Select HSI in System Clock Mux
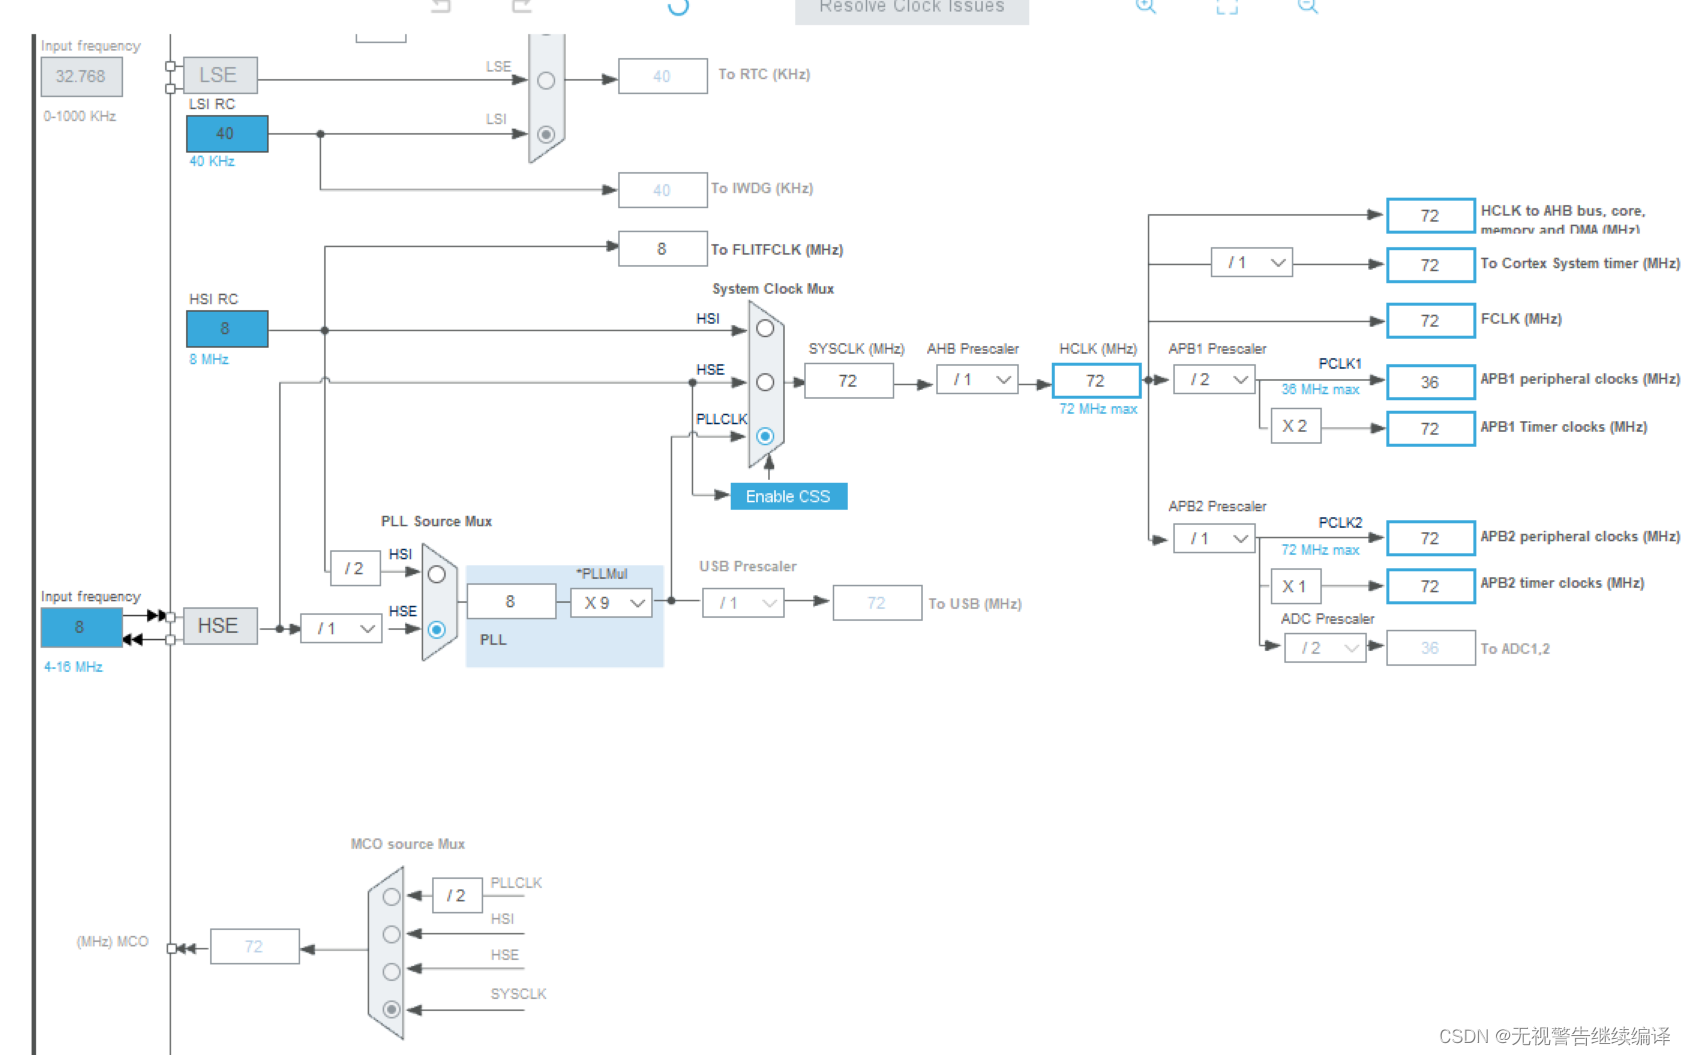The width and height of the screenshot is (1686, 1055). 765,328
